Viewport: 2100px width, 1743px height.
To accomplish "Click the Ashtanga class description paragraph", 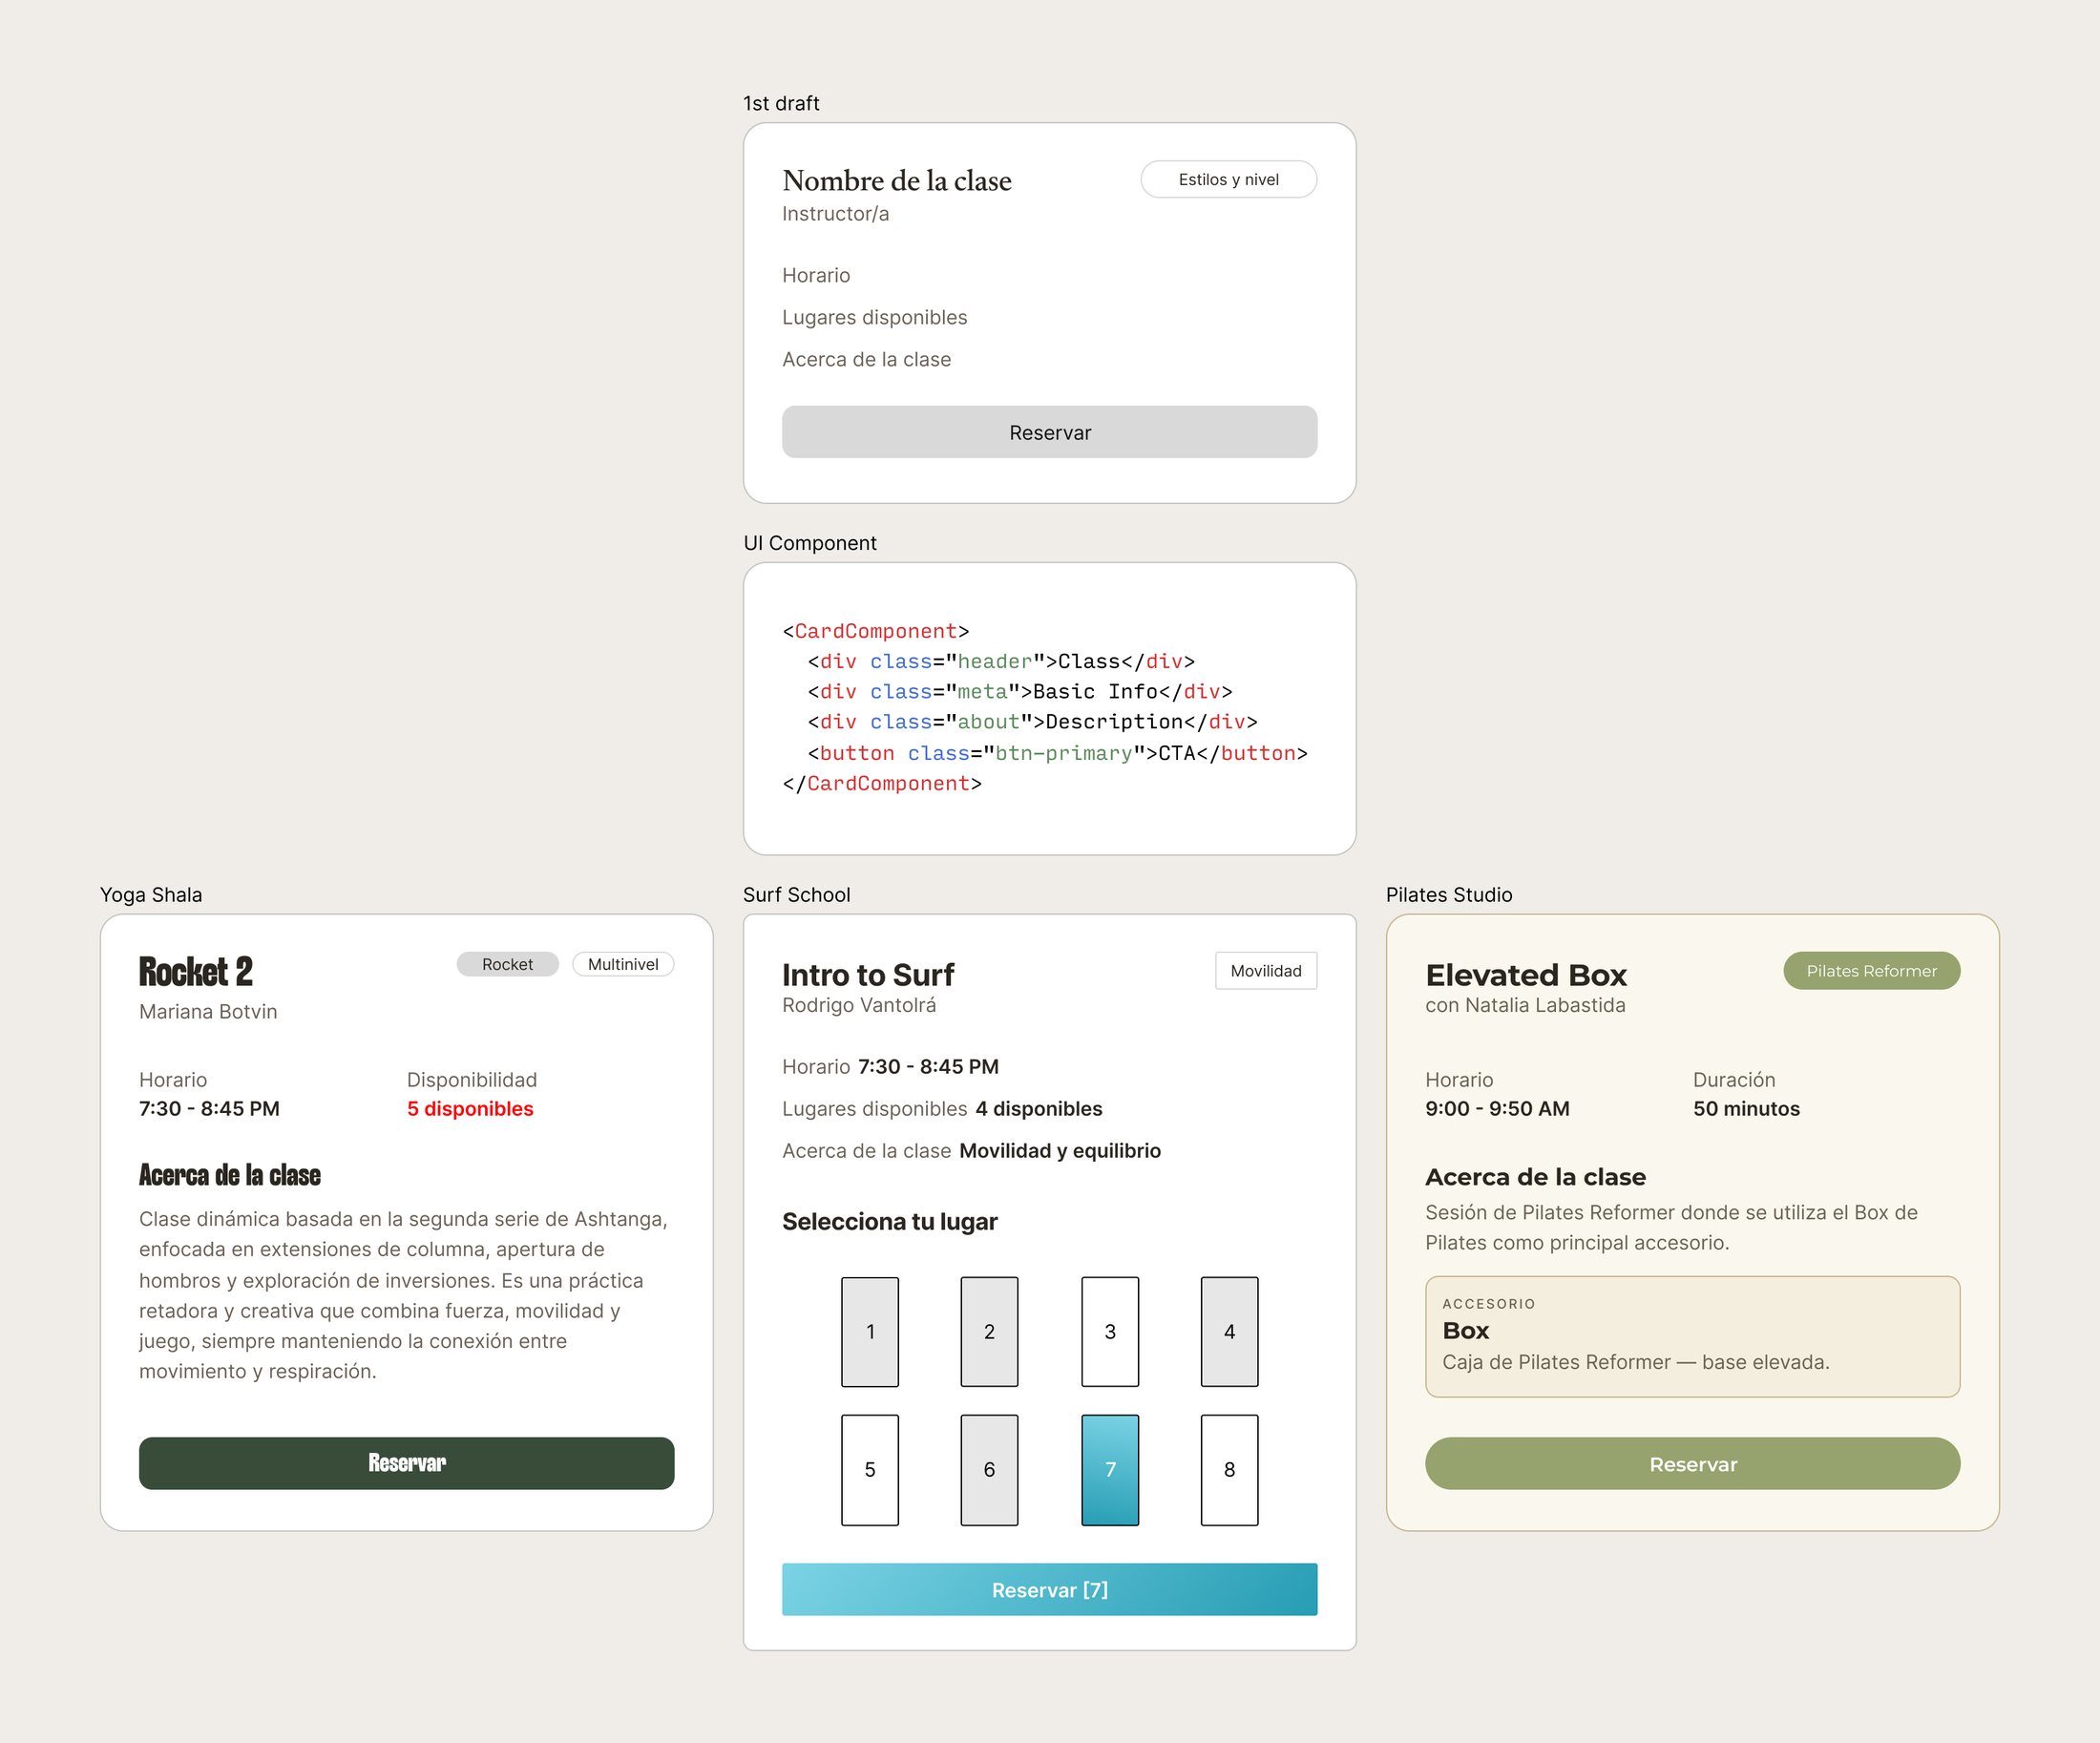I will click(x=404, y=1294).
